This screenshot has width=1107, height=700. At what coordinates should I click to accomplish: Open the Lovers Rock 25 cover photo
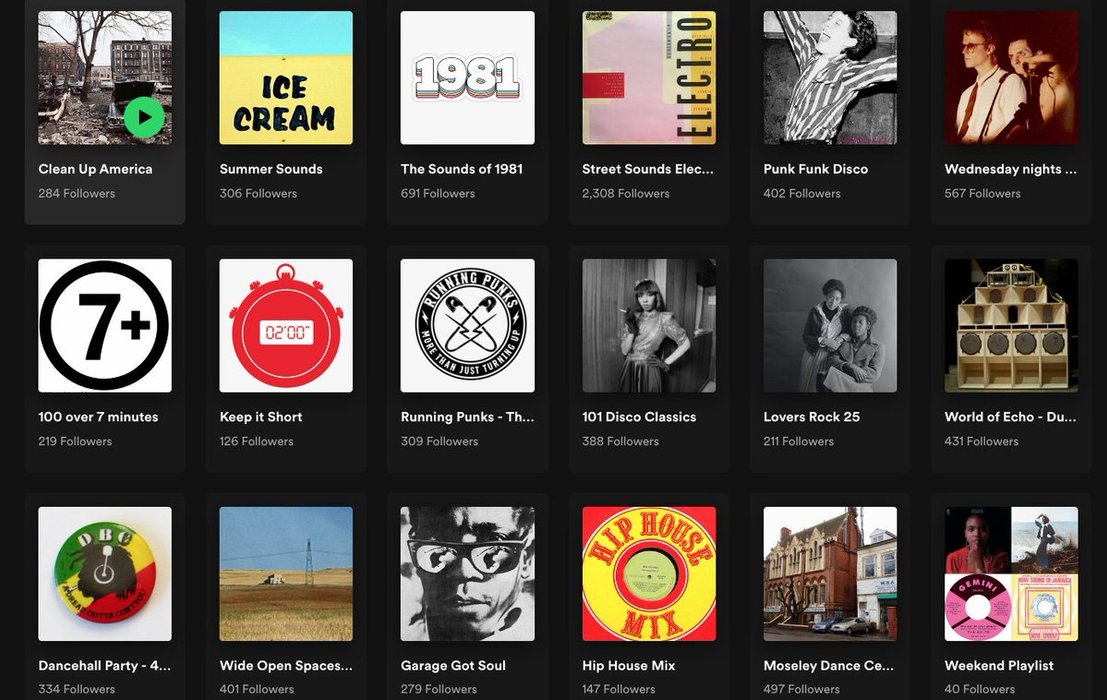click(x=830, y=325)
